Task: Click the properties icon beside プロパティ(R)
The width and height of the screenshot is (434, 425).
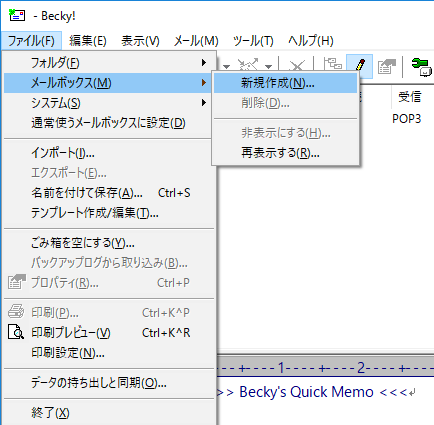Action: 16,282
